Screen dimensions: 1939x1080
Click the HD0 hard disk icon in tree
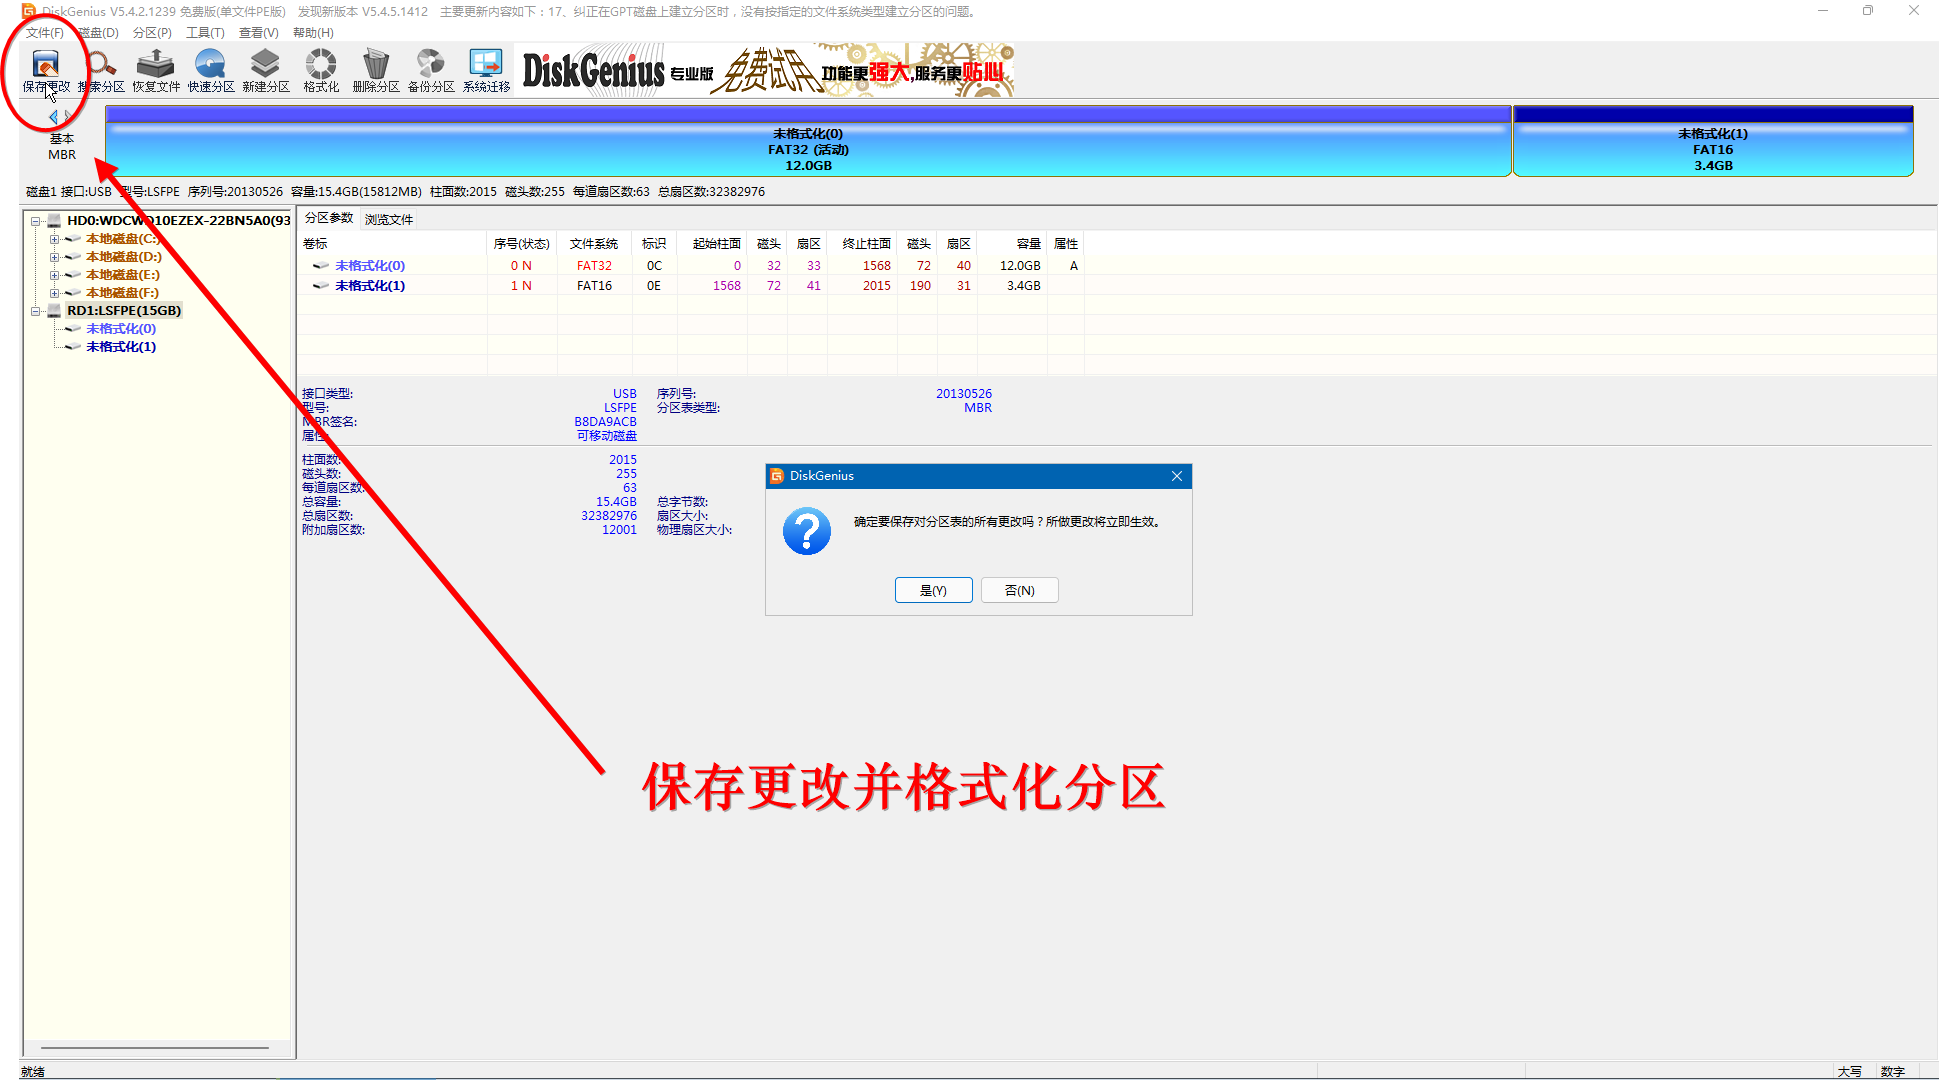[x=55, y=221]
